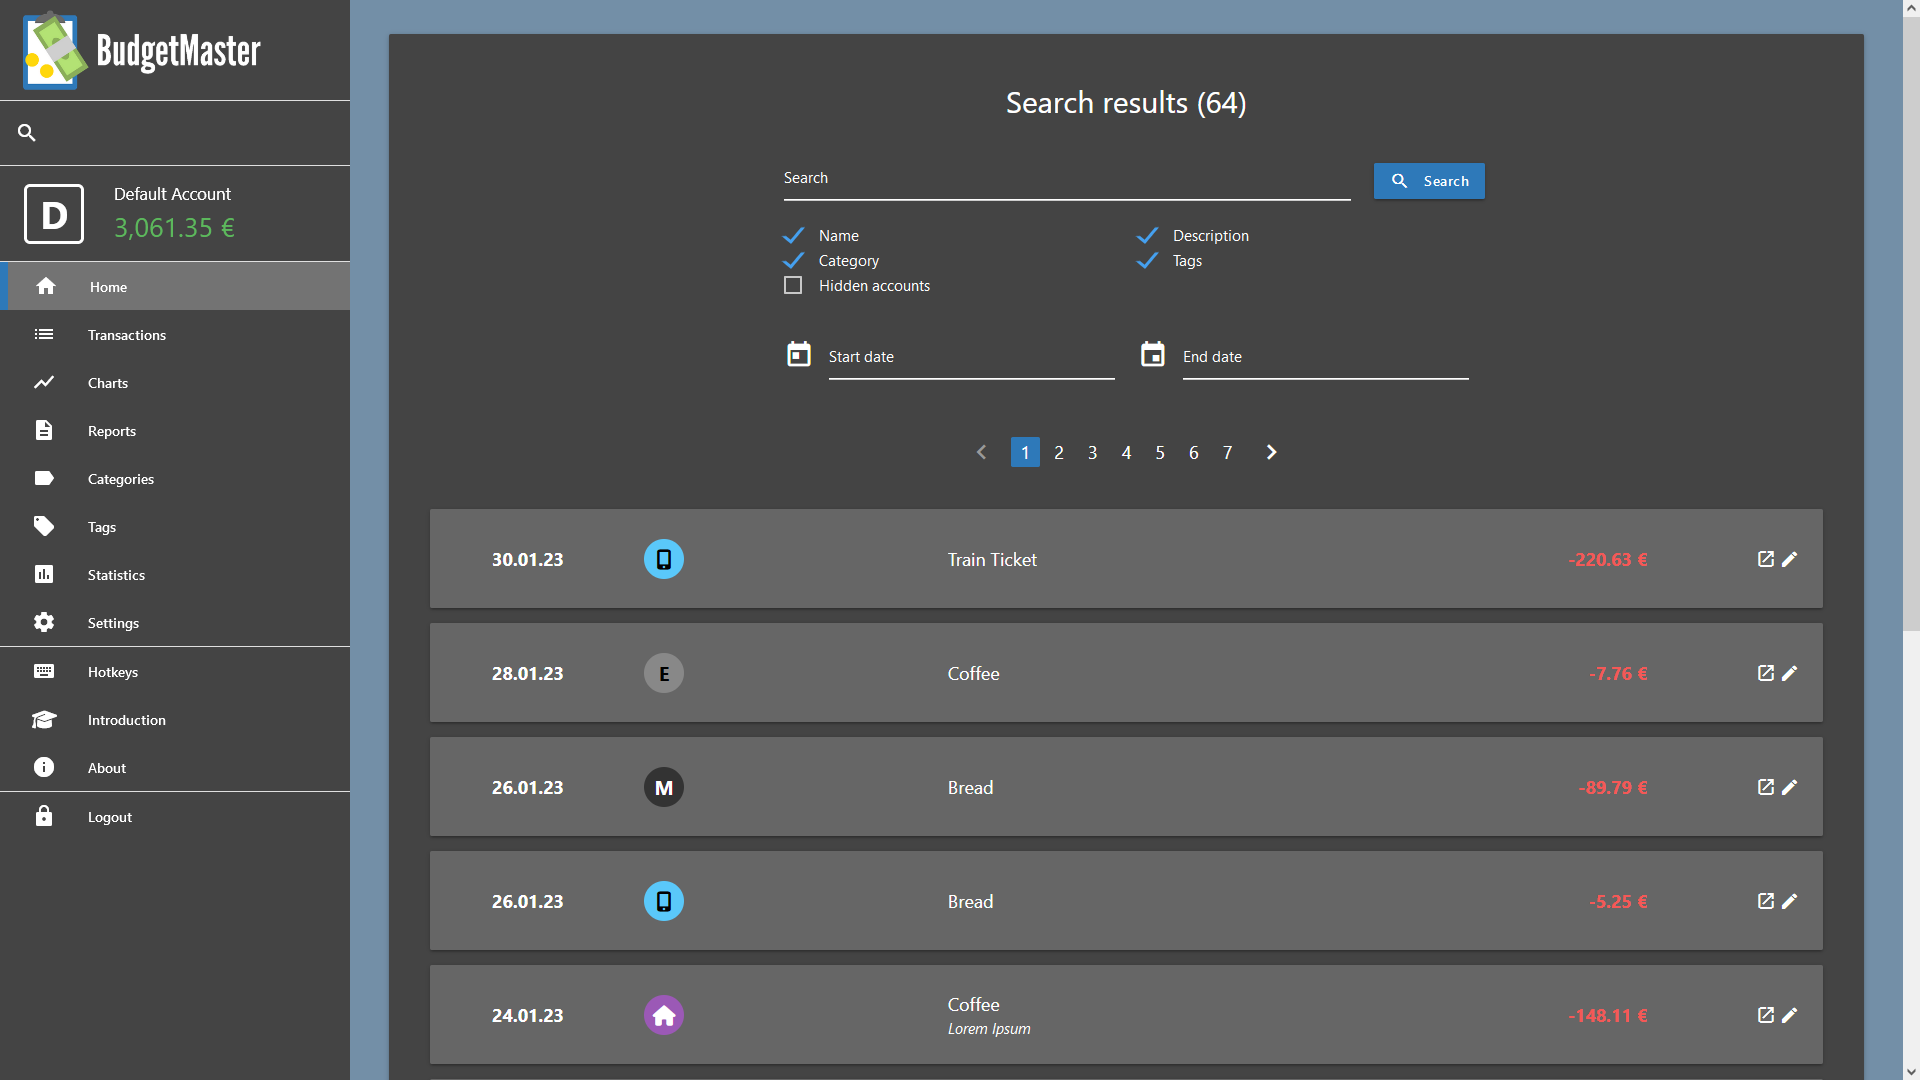The height and width of the screenshot is (1080, 1920).
Task: Click the BudgetMaster logo
Action: click(142, 51)
